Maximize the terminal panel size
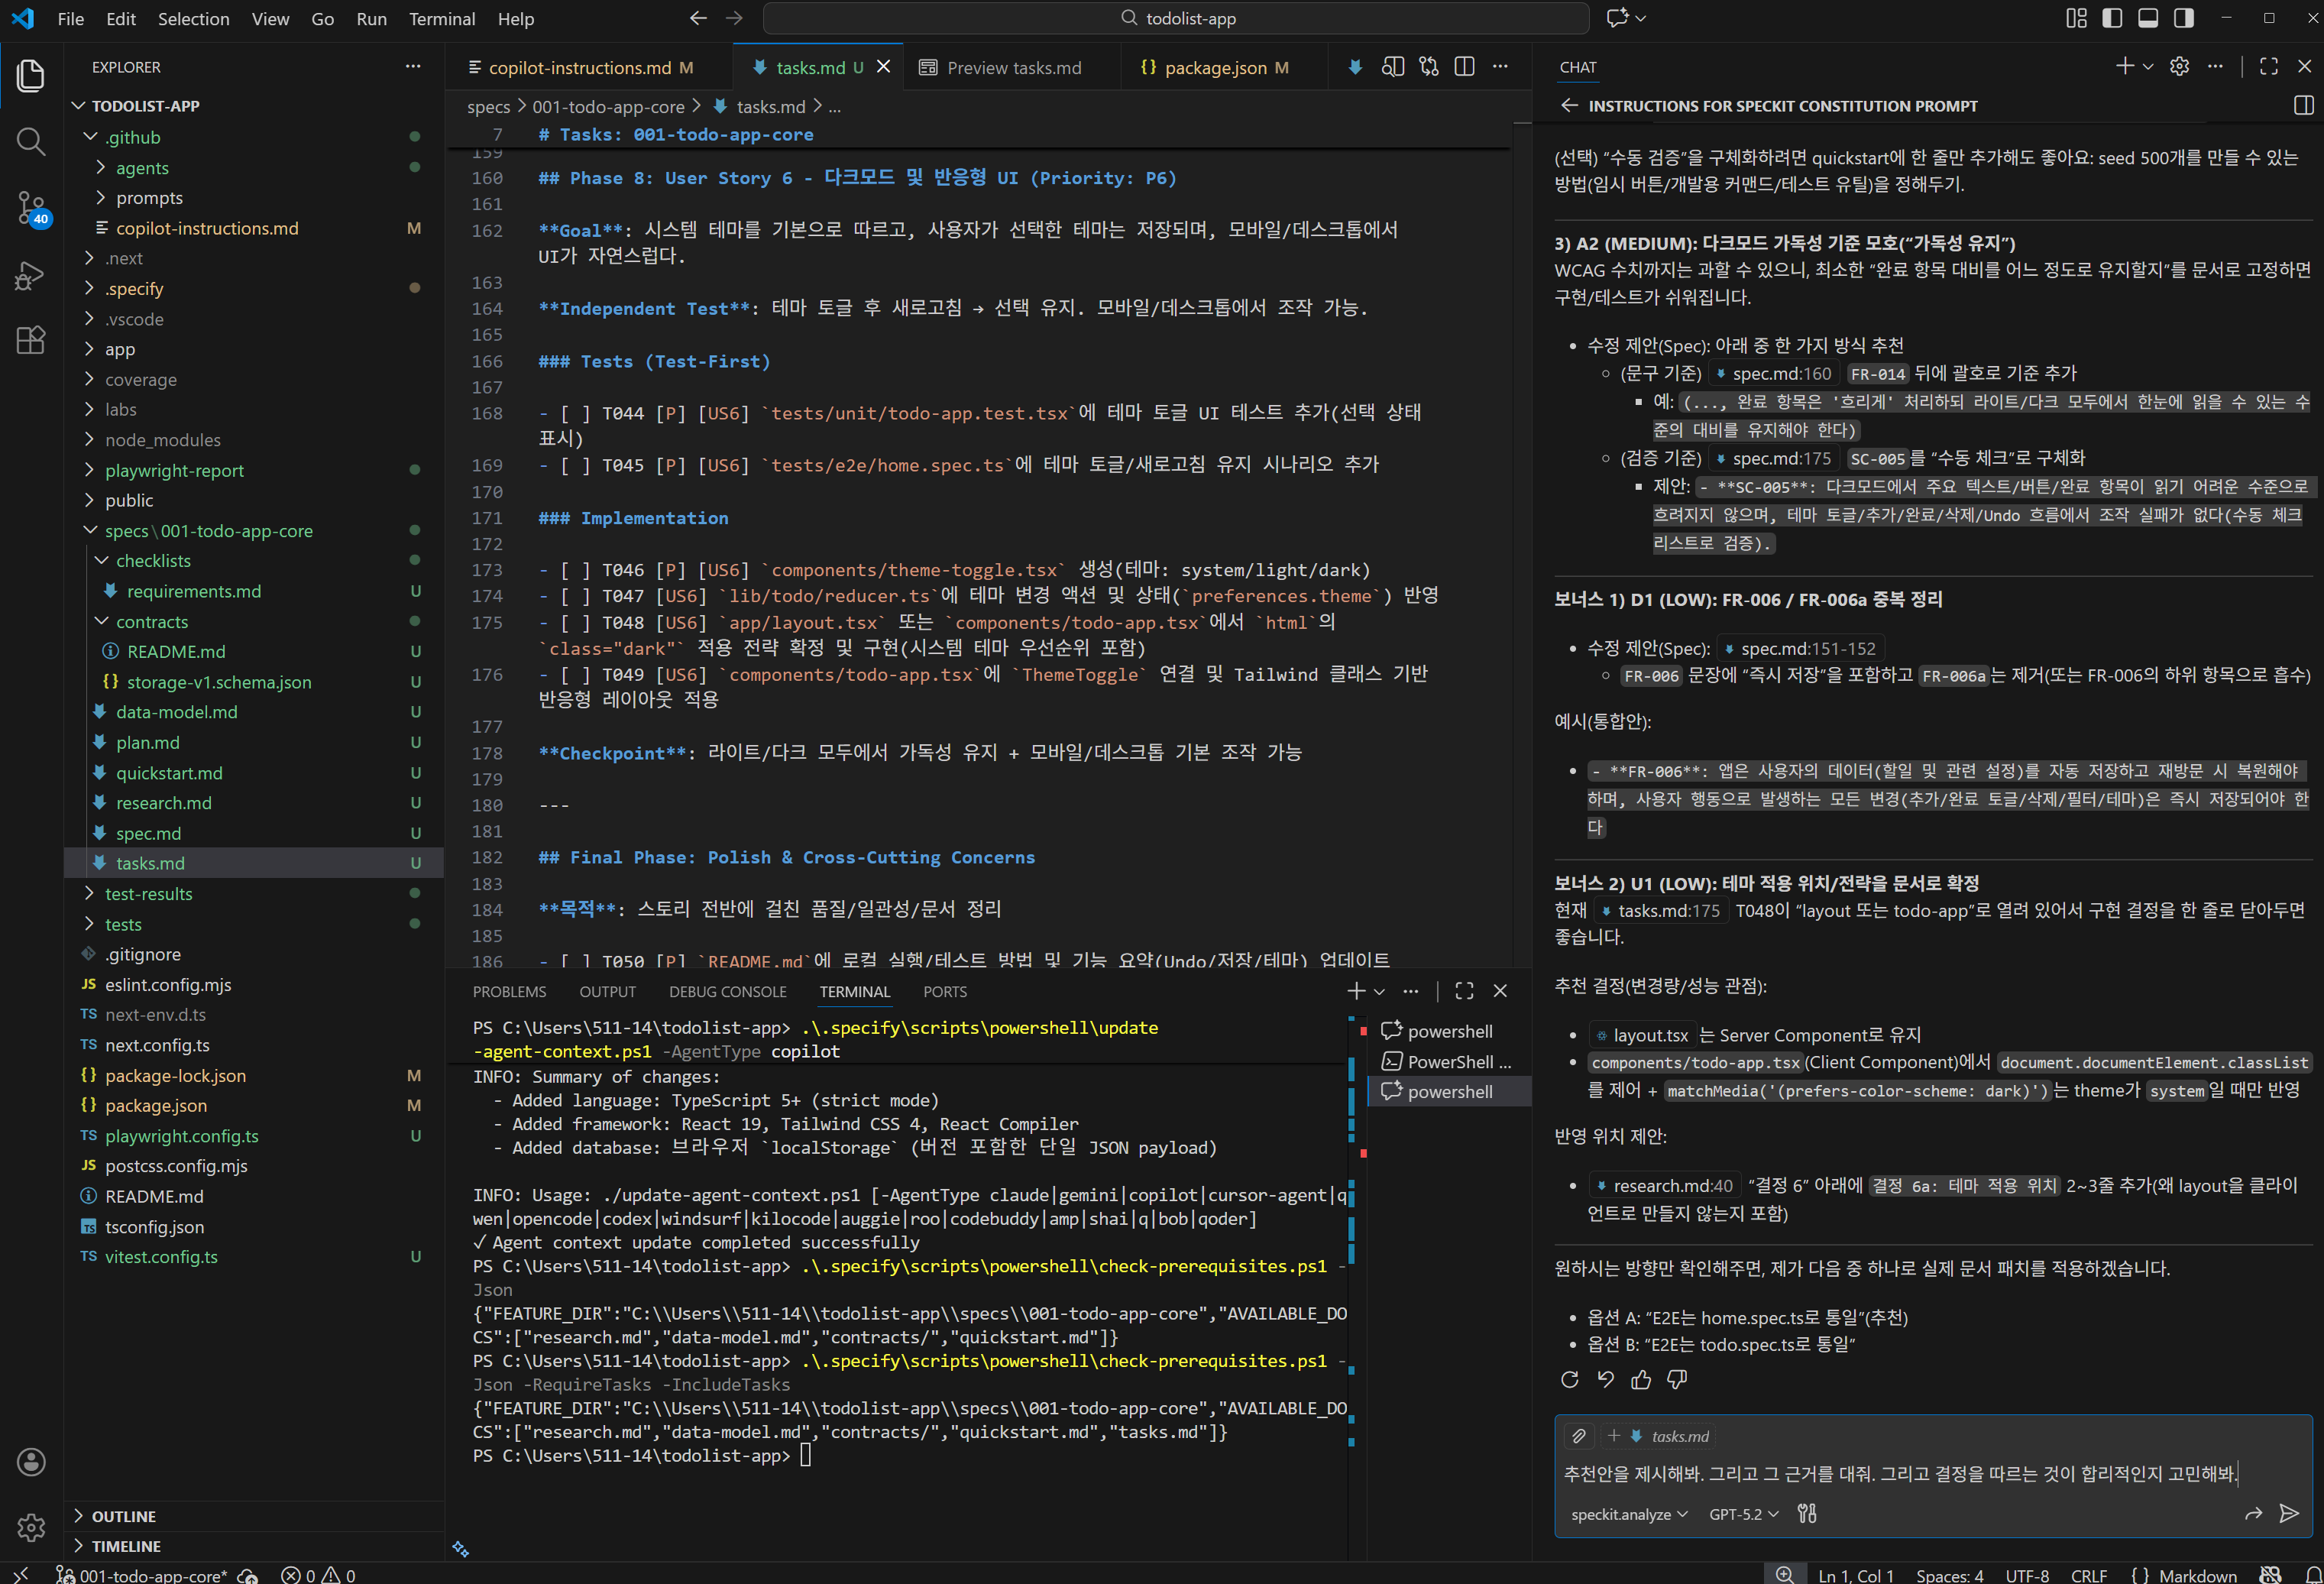2324x1584 pixels. (1464, 991)
